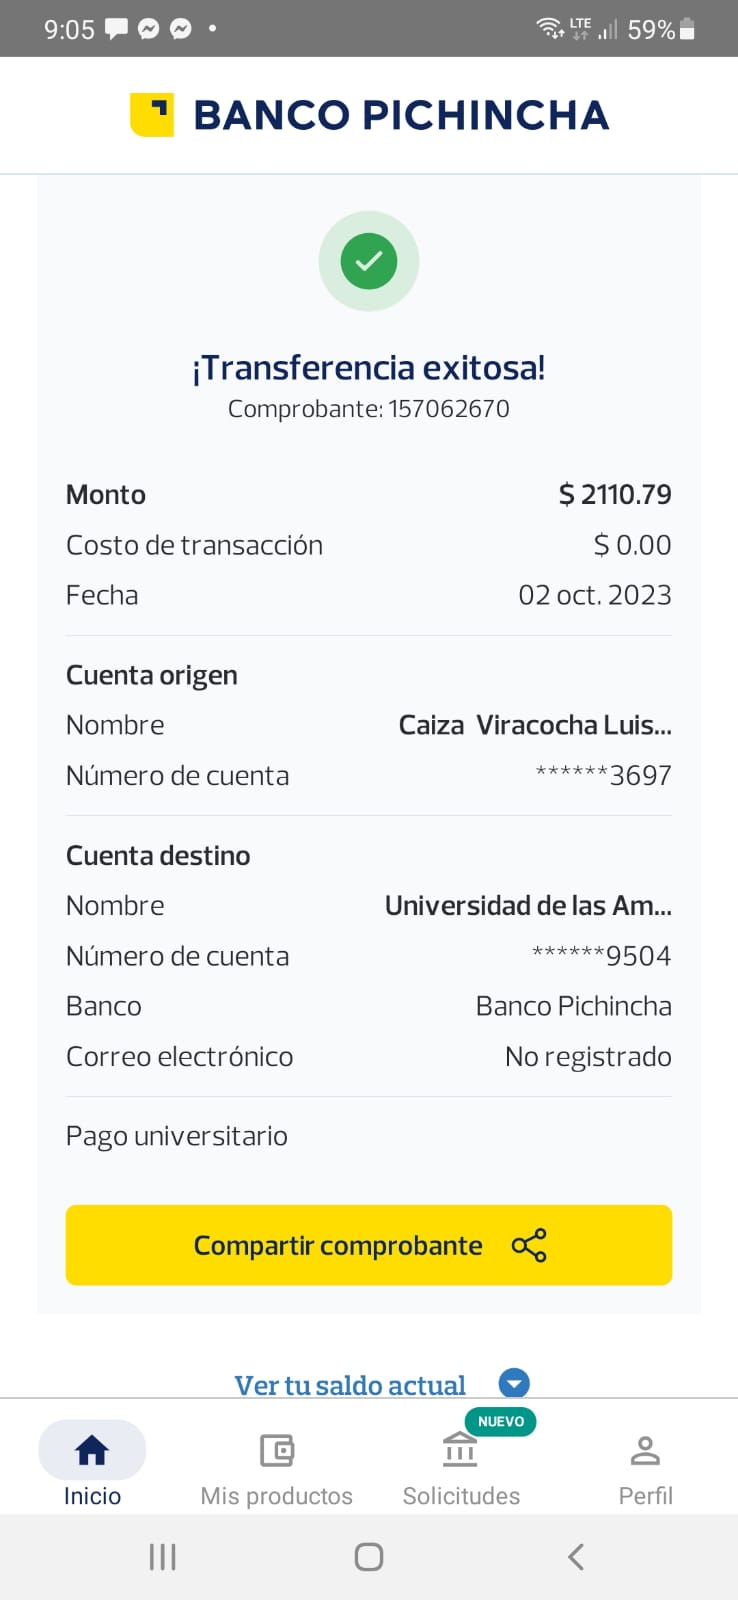Viewport: 738px width, 1600px height.
Task: Open the Inicio home icon
Action: 92,1450
